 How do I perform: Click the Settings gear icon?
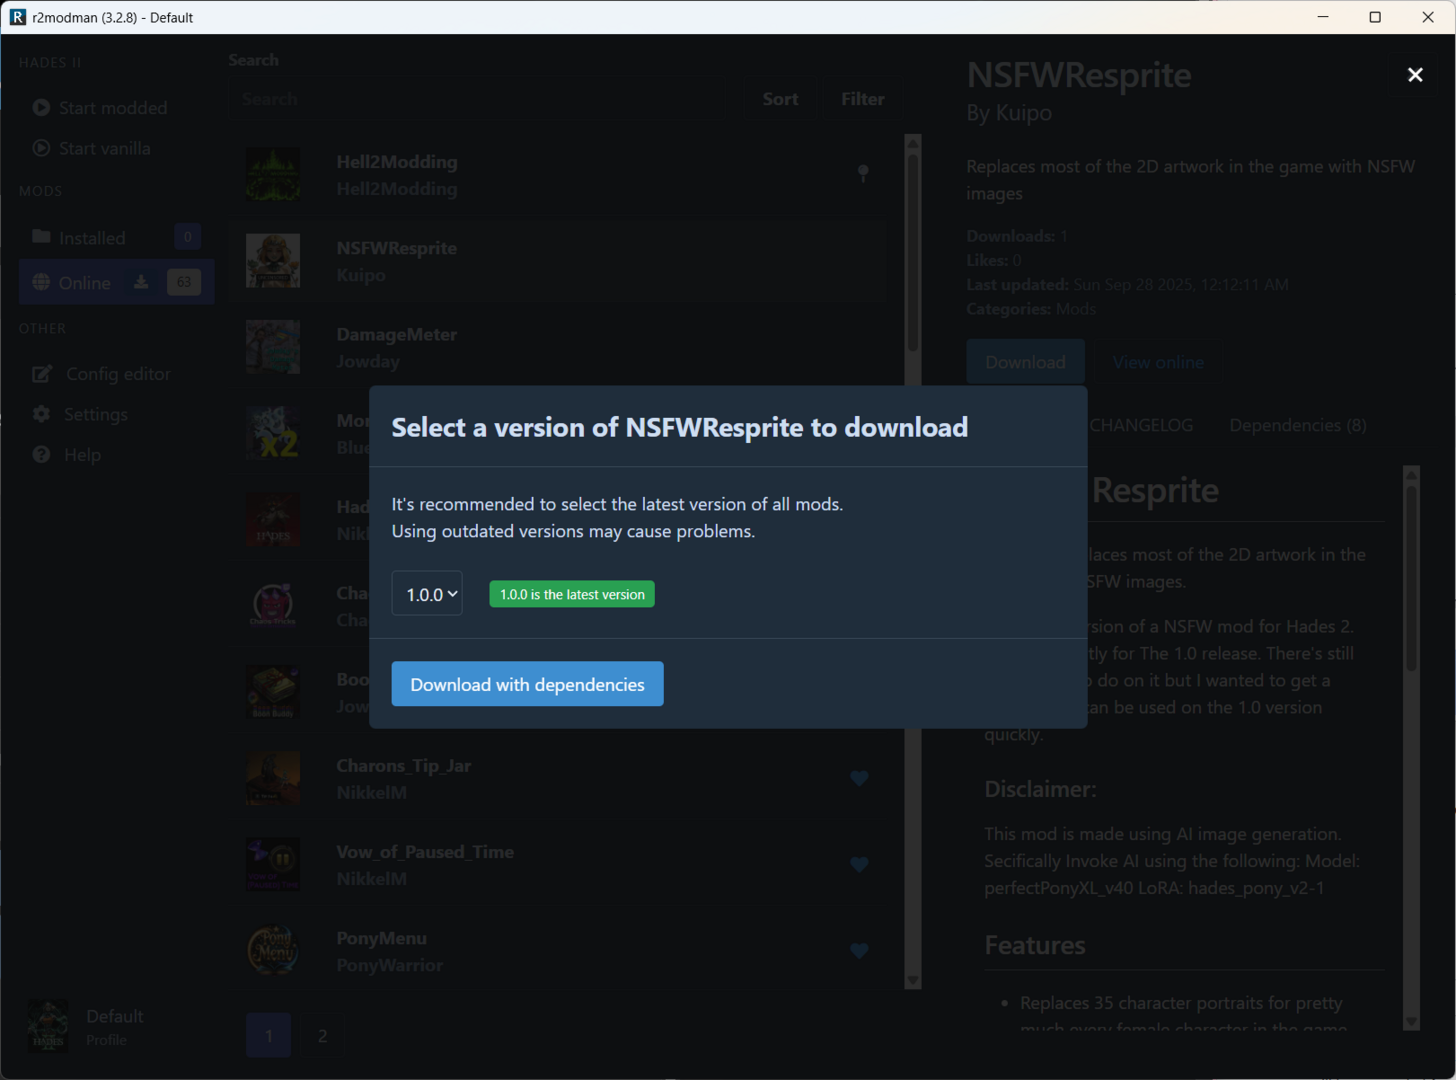[x=41, y=414]
